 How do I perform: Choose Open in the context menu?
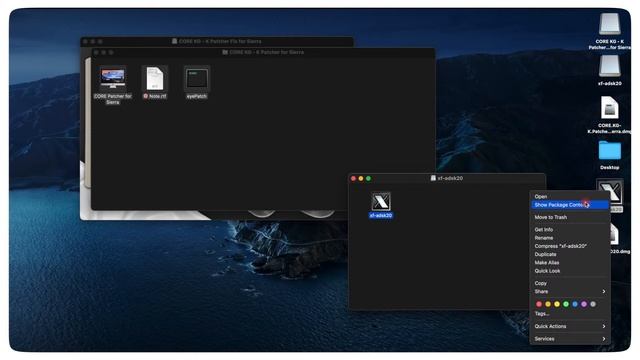point(541,196)
